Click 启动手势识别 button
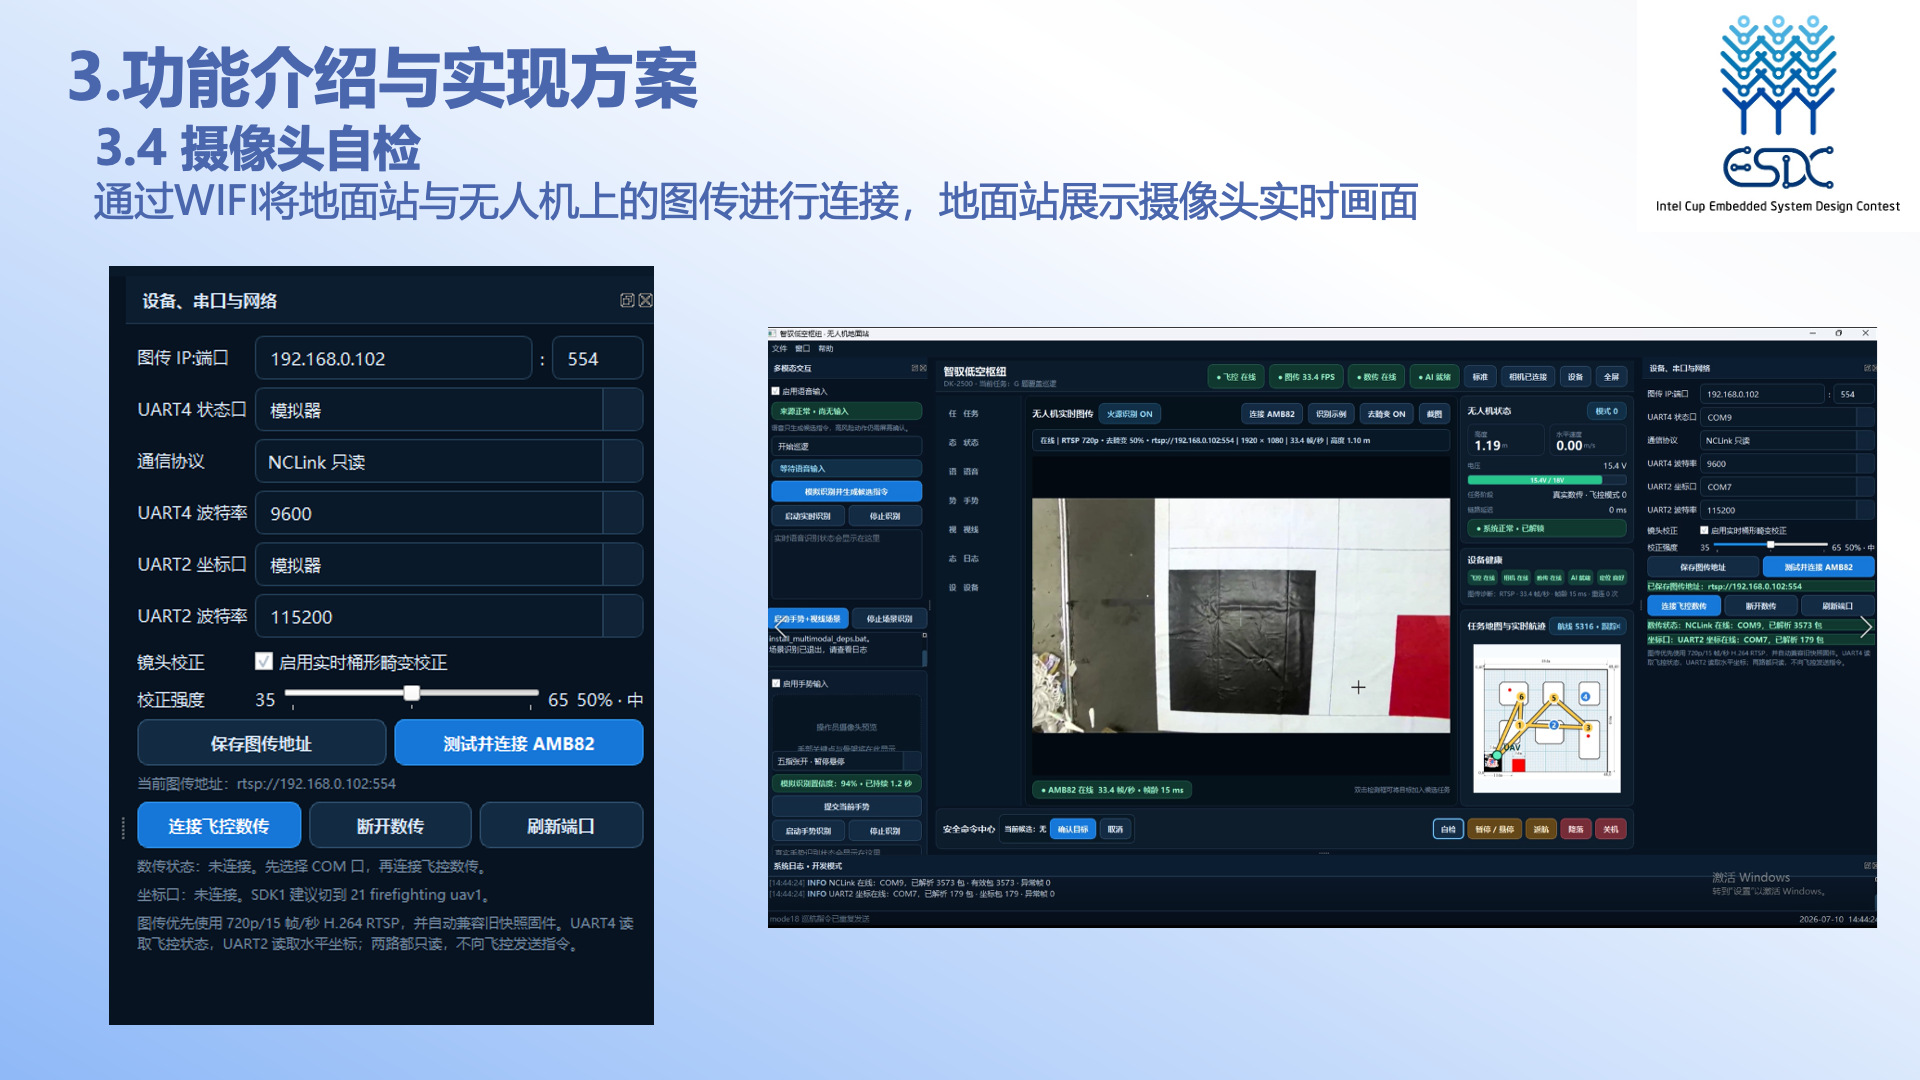The width and height of the screenshot is (1920, 1080). point(807,831)
